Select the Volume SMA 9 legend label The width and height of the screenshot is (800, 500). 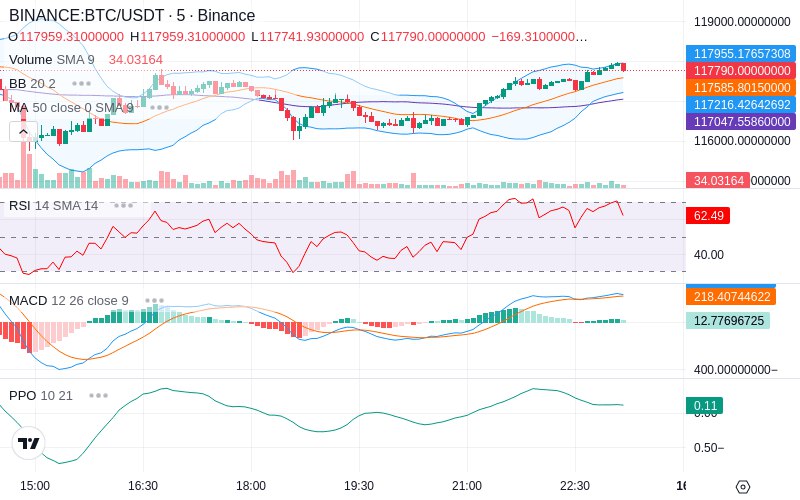[x=52, y=60]
